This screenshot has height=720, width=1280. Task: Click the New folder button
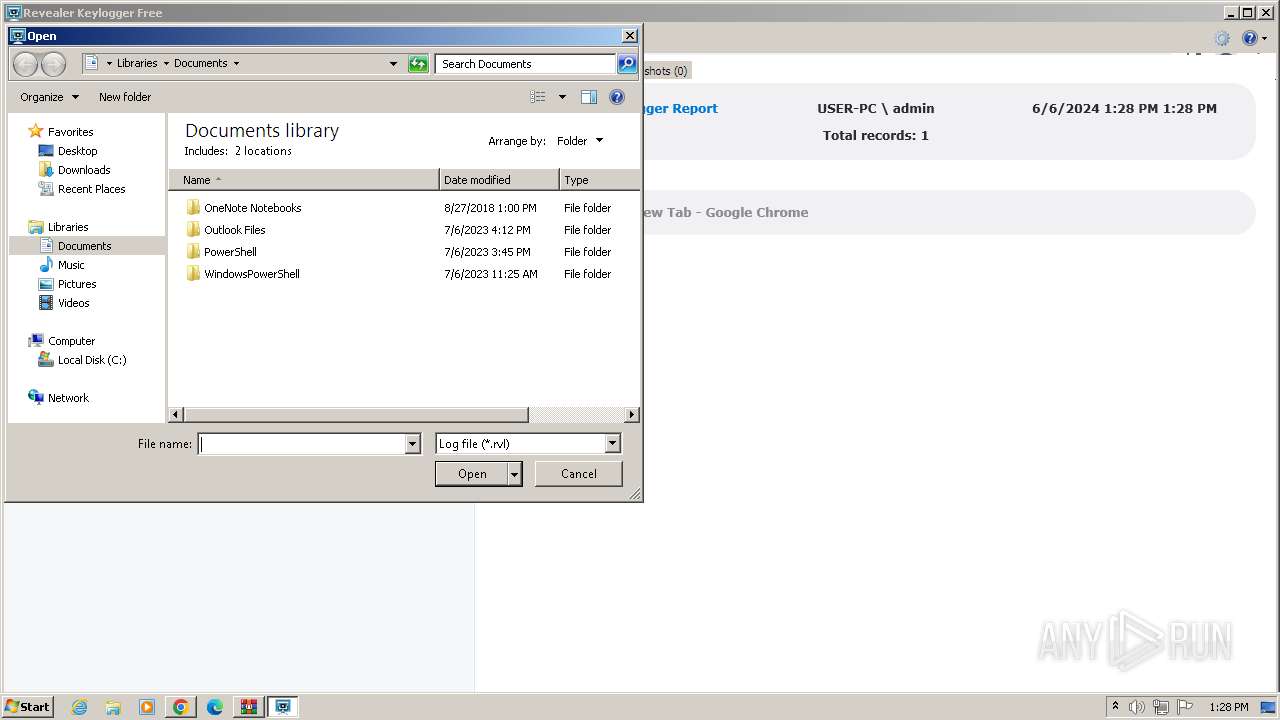125,97
